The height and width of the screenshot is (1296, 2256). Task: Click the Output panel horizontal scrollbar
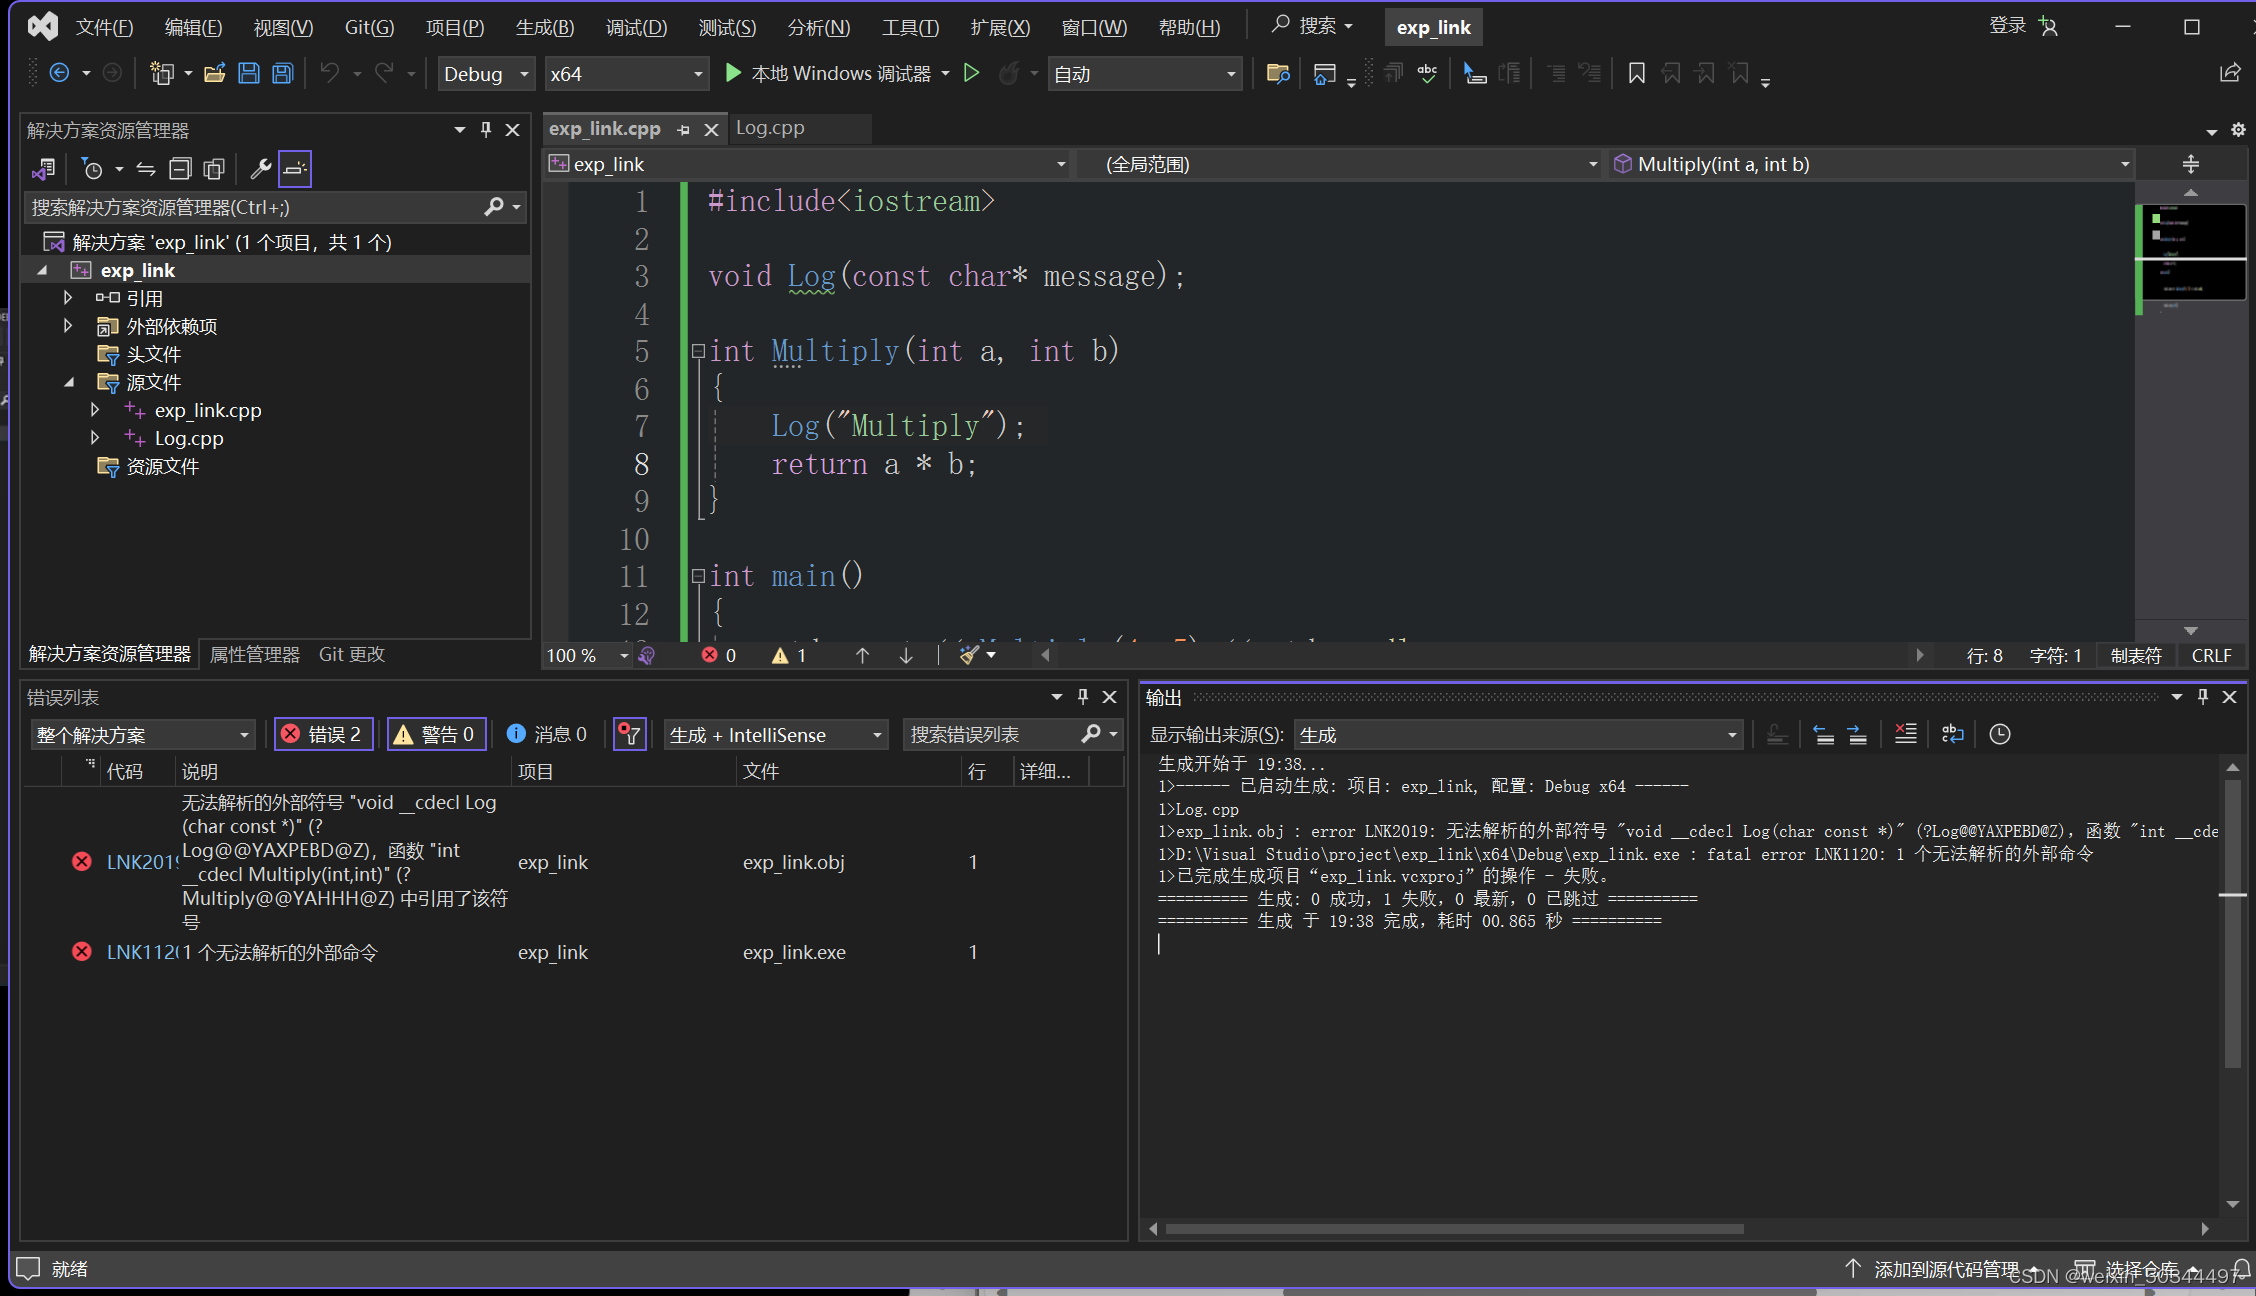pos(1454,1228)
